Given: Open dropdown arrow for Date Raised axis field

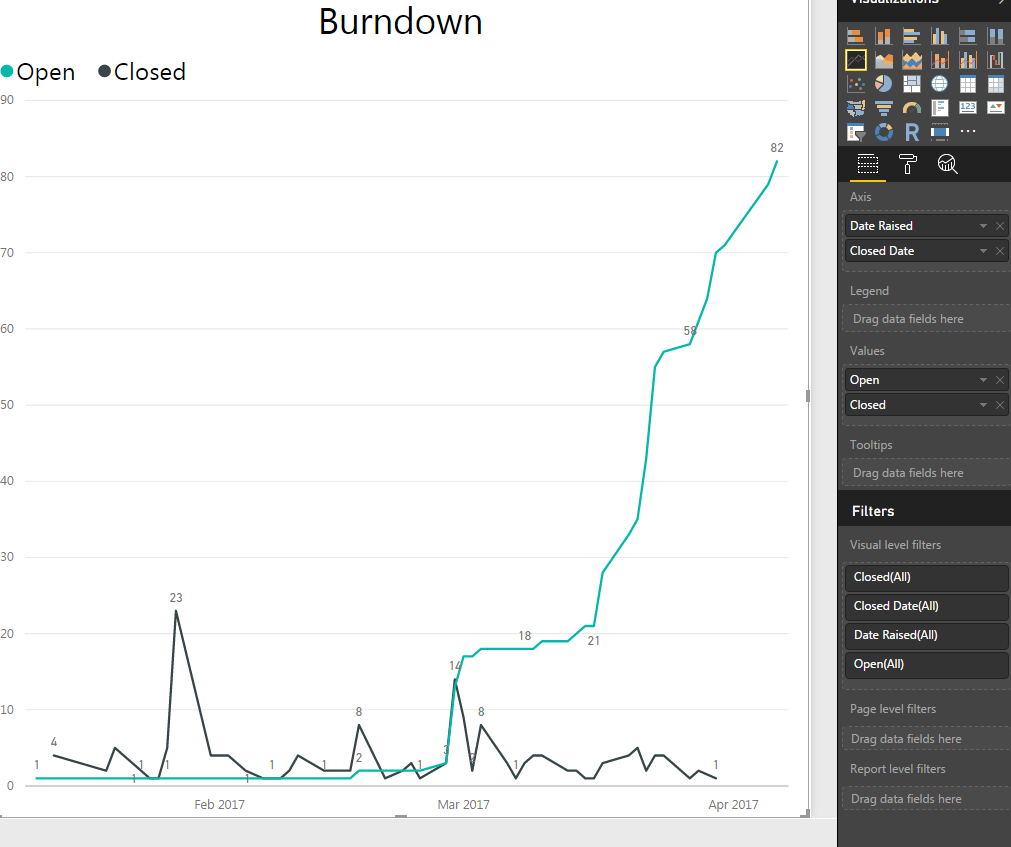Looking at the screenshot, I should click(983, 226).
